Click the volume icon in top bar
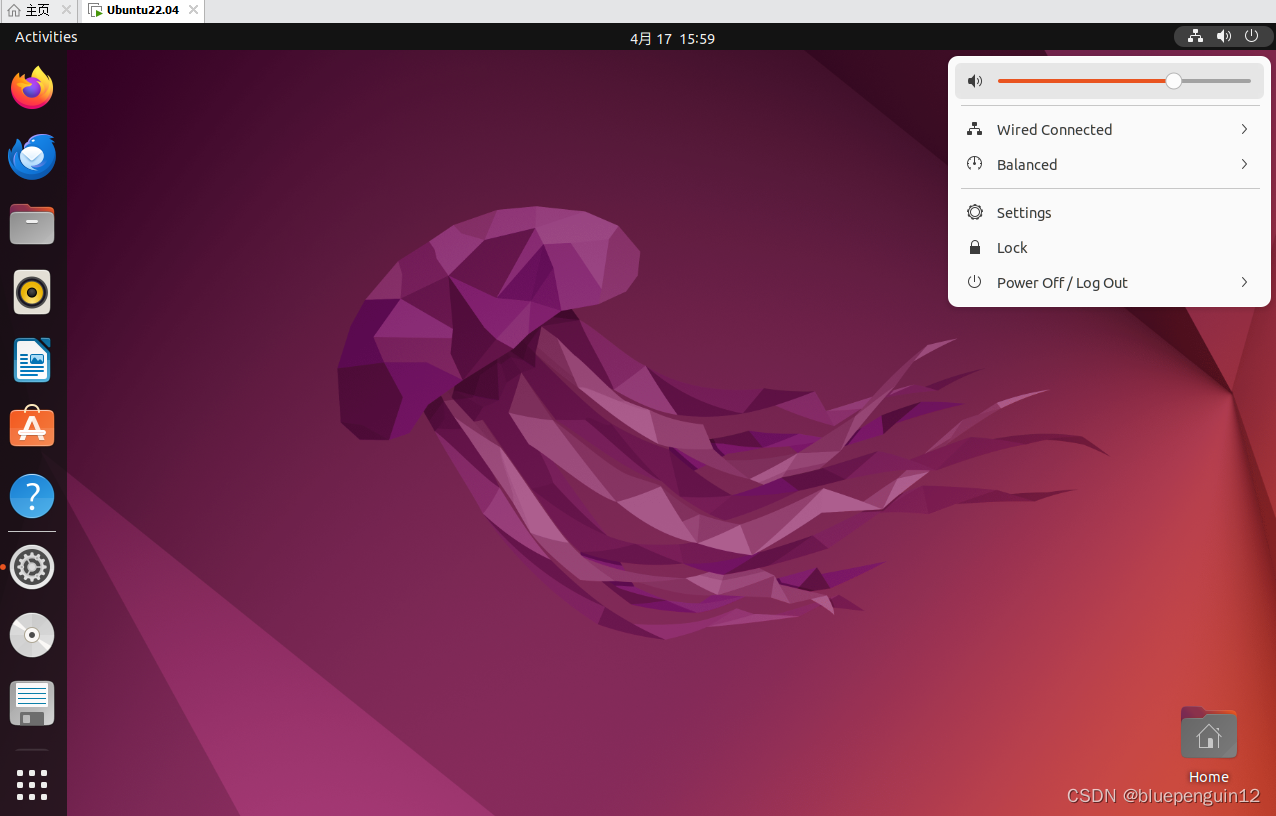This screenshot has width=1276, height=816. (x=1223, y=36)
